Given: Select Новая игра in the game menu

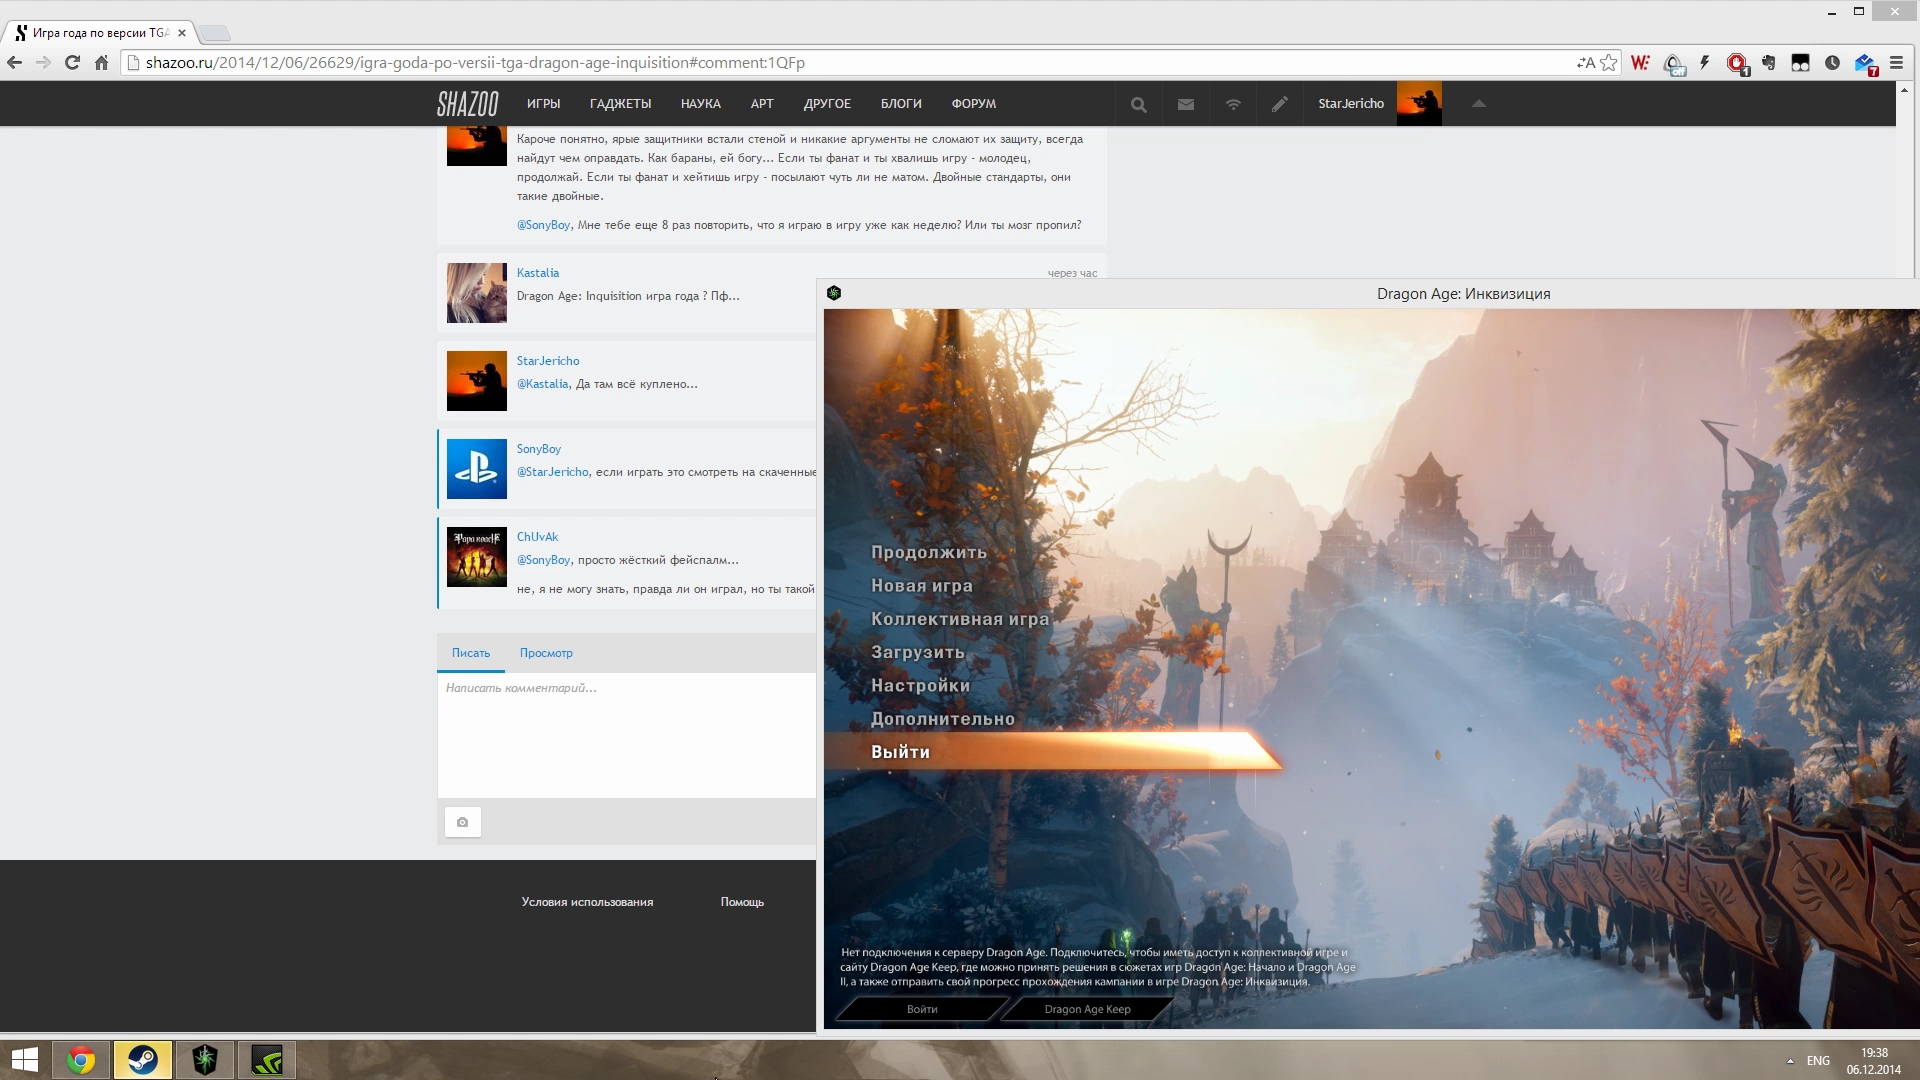Looking at the screenshot, I should pos(921,586).
